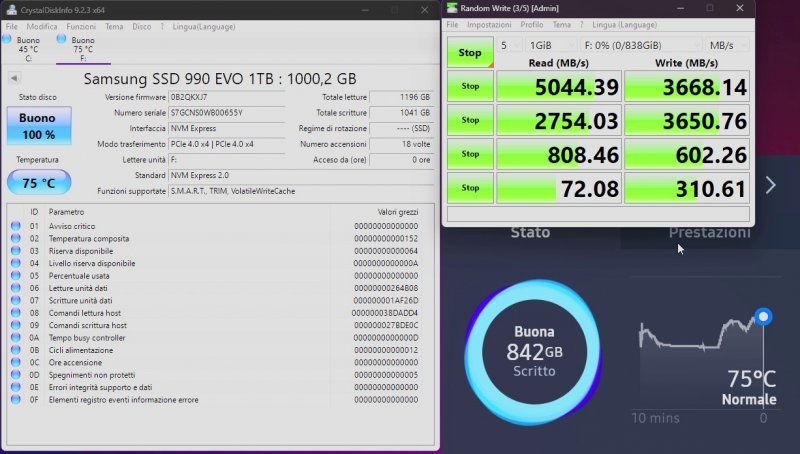
Task: Open the test count dropdown showing 5
Action: tap(509, 45)
